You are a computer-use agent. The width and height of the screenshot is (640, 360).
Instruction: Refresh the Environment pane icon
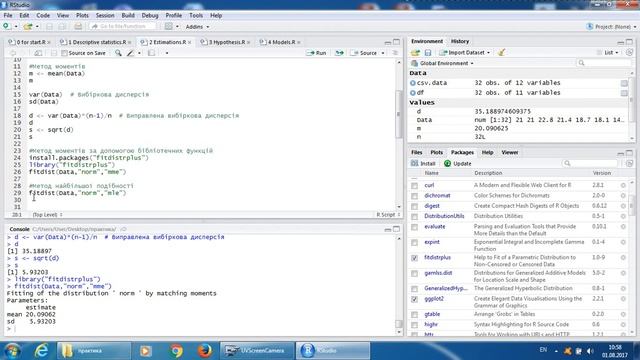(x=629, y=53)
